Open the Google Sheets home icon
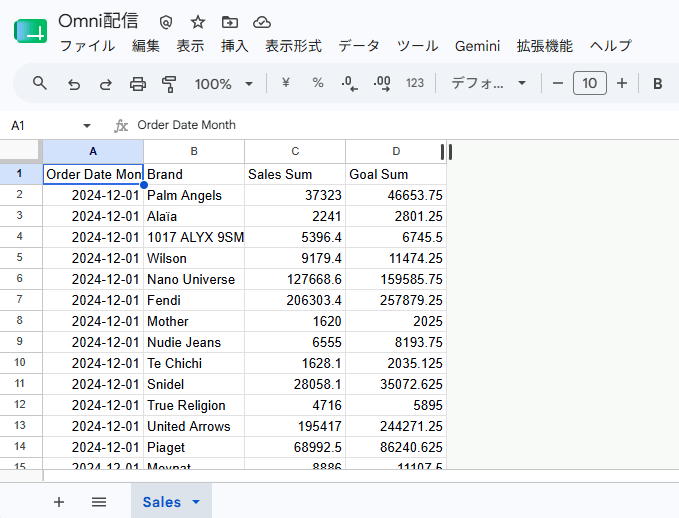Screen dimensions: 679x518 [30, 31]
